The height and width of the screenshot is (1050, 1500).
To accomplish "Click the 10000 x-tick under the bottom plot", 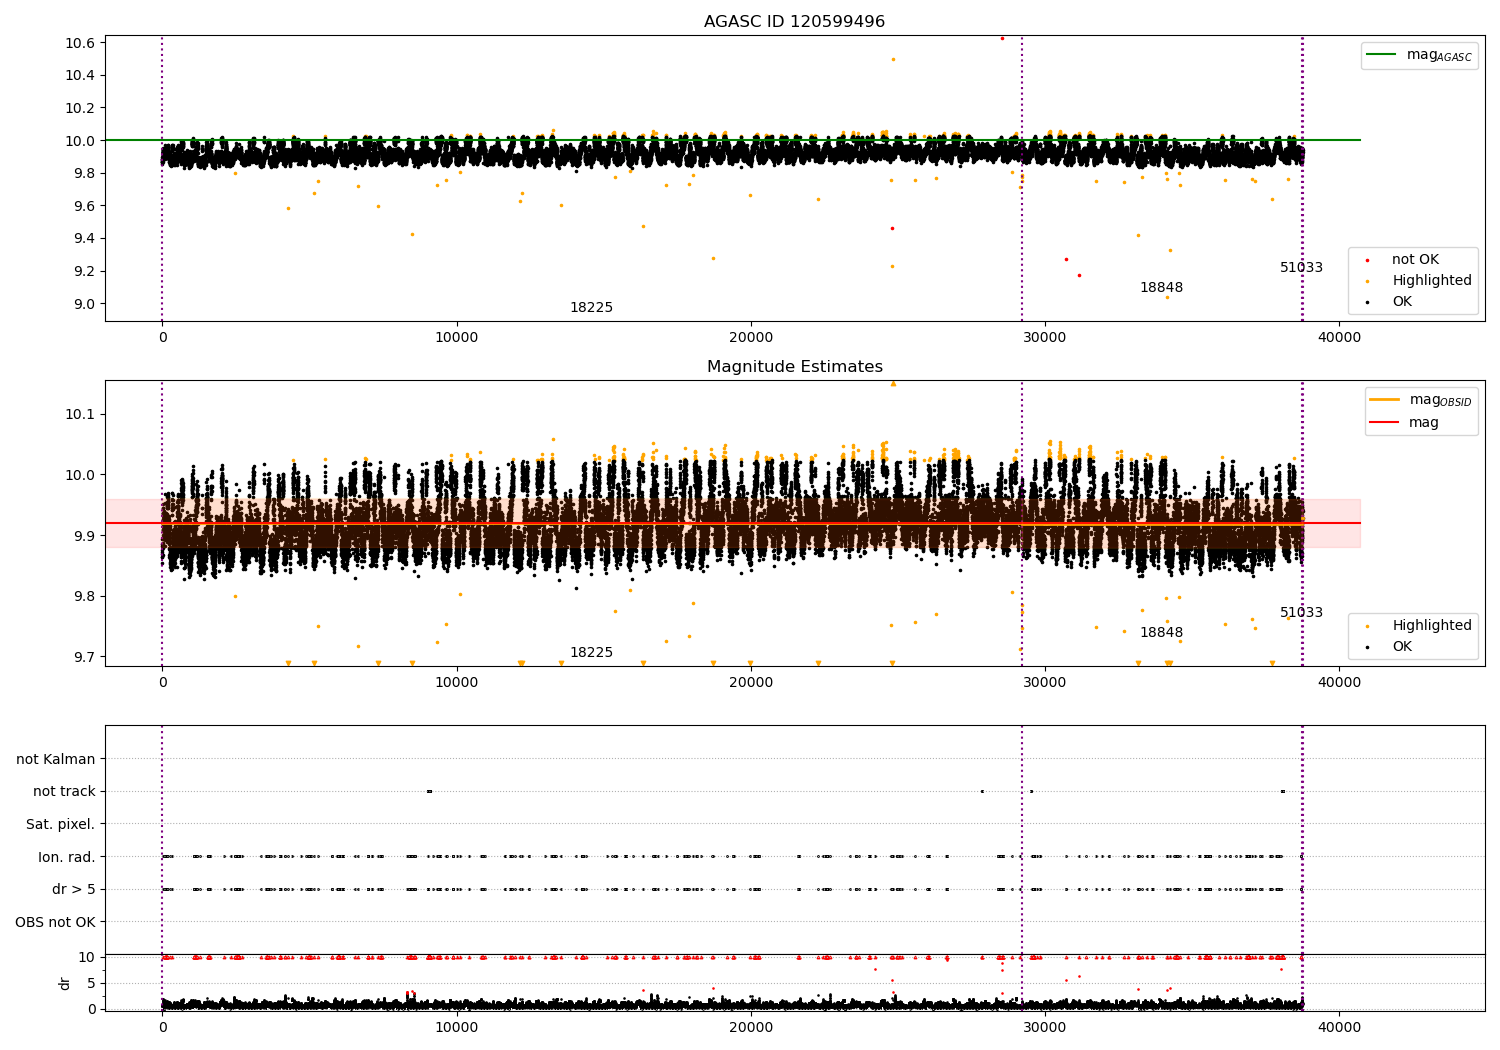I will (x=457, y=1027).
